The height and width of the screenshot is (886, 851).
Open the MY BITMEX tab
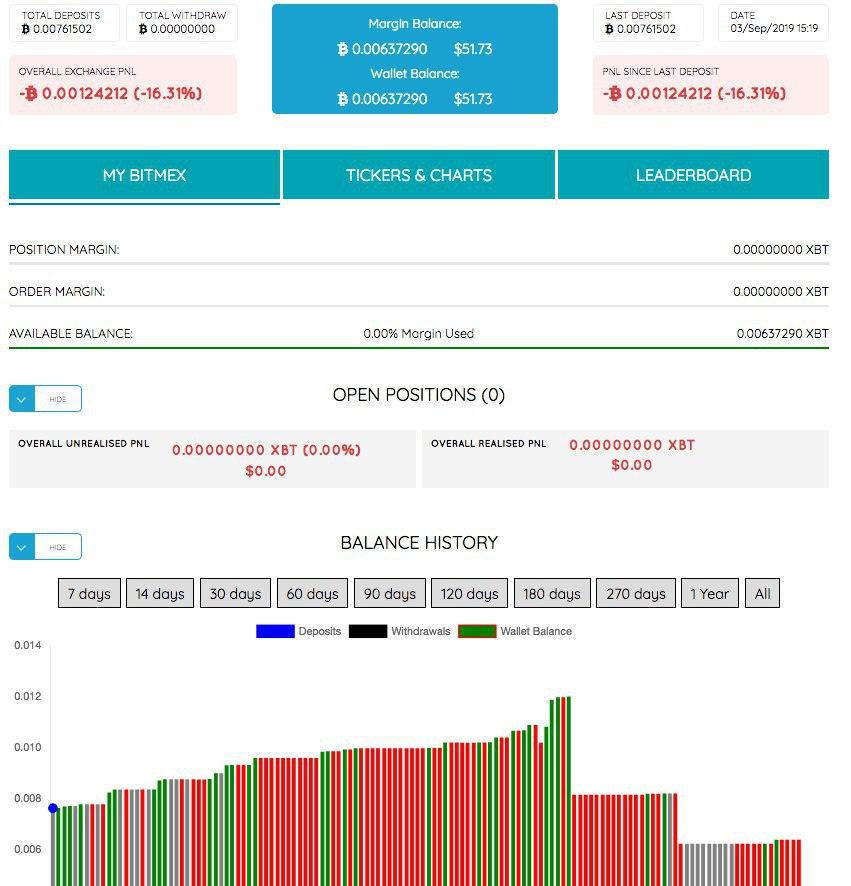tap(144, 175)
